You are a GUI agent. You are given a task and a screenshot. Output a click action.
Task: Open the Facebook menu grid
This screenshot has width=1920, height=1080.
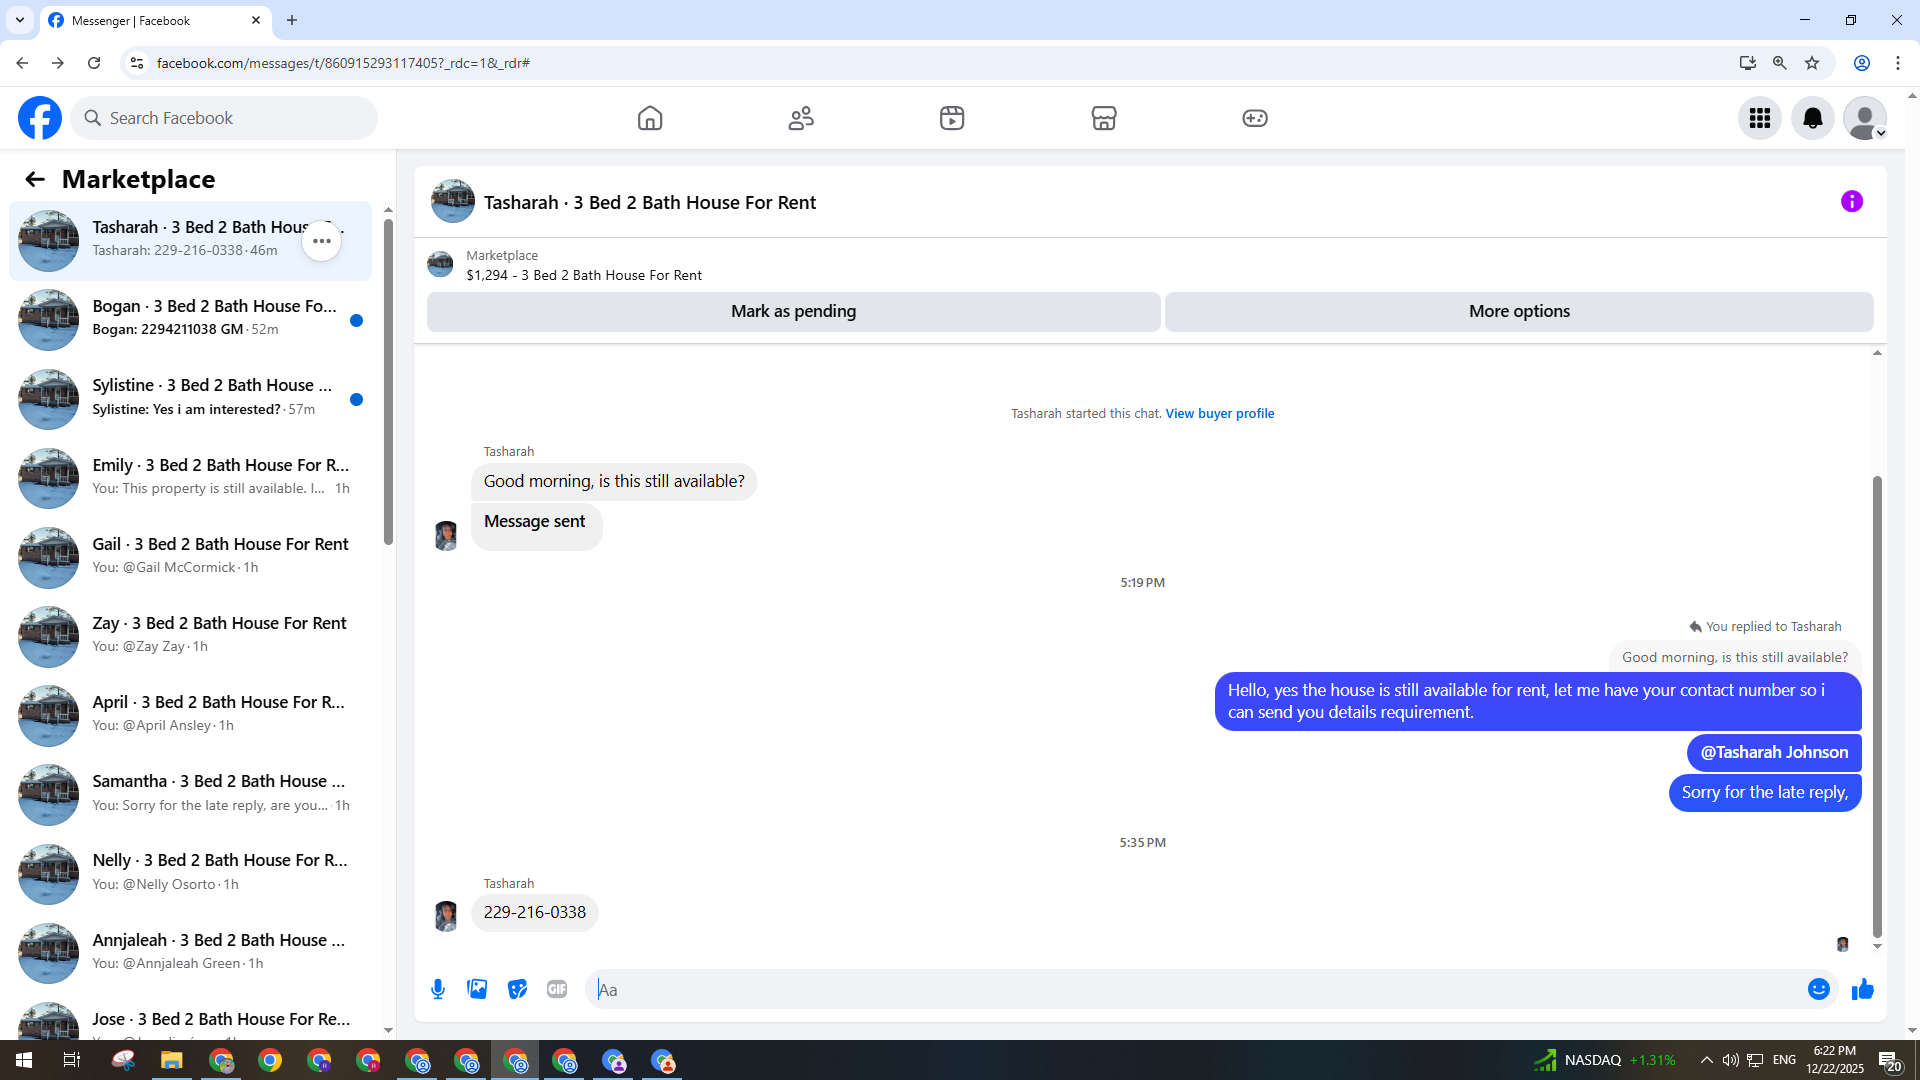click(x=1759, y=118)
